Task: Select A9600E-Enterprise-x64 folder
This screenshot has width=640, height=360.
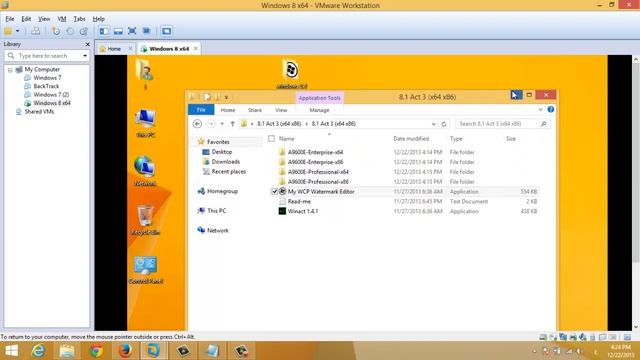Action: tap(315, 152)
